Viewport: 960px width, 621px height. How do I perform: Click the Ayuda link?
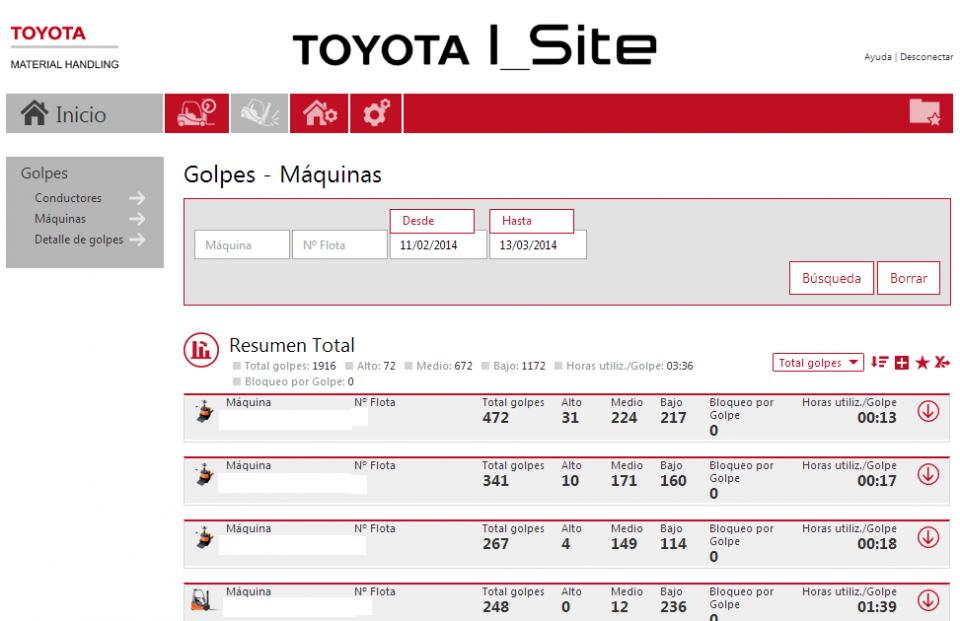[x=877, y=57]
